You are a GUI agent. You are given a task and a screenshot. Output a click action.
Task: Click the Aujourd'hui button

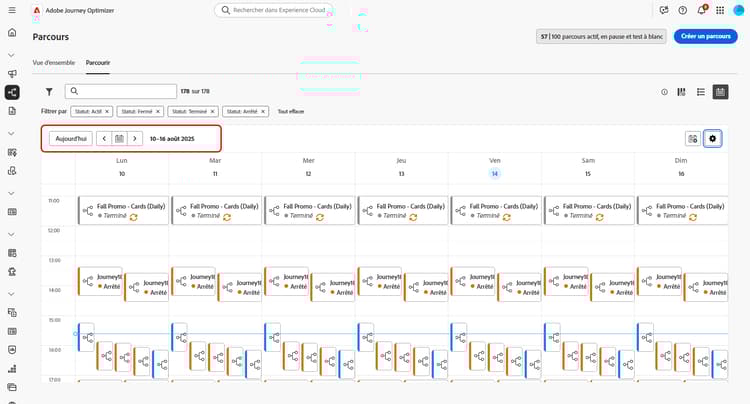click(x=71, y=139)
